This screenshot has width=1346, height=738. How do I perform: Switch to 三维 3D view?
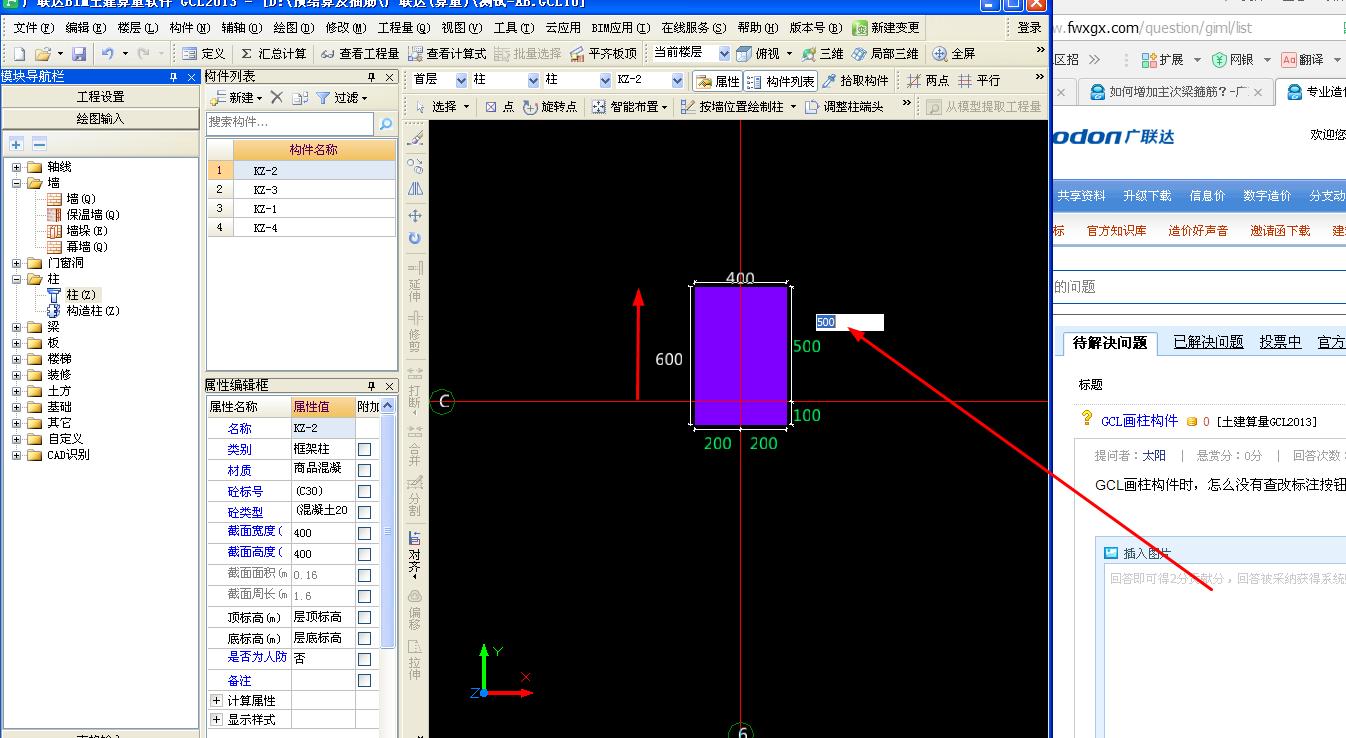pyautogui.click(x=822, y=54)
